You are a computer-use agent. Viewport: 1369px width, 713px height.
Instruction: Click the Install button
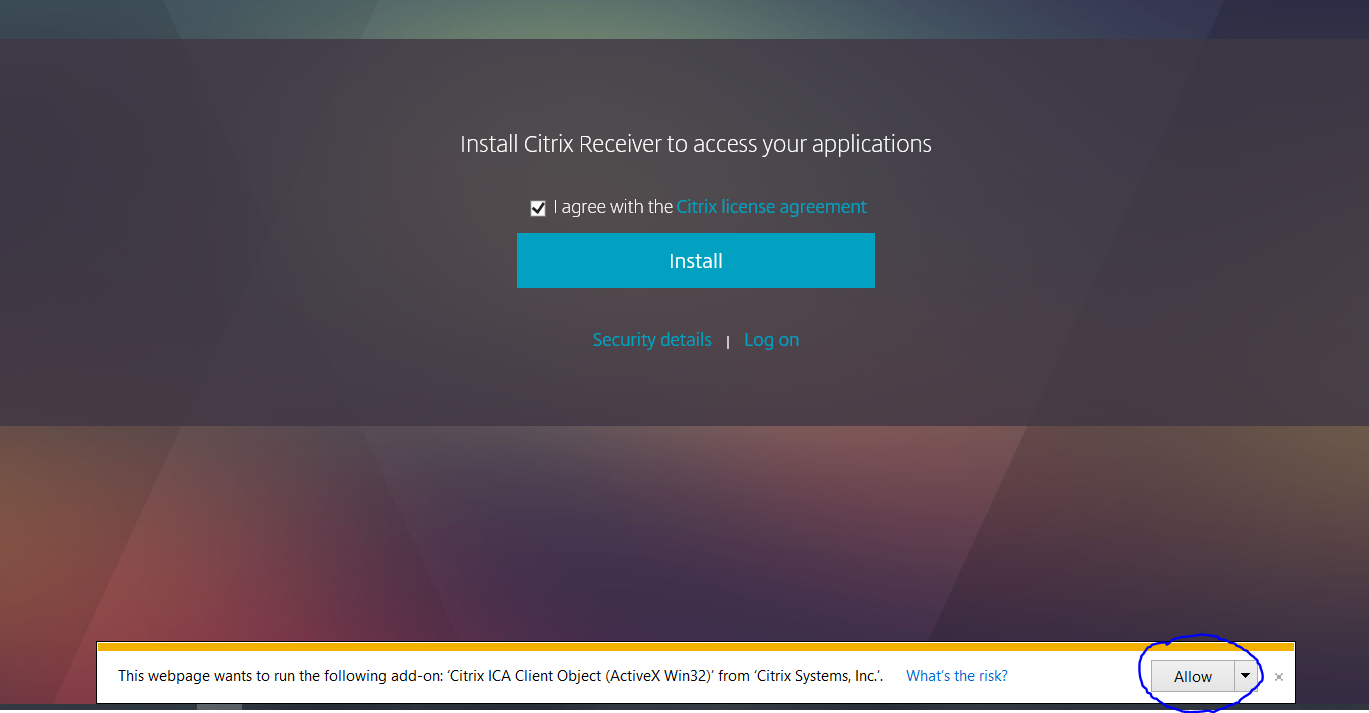(x=696, y=261)
